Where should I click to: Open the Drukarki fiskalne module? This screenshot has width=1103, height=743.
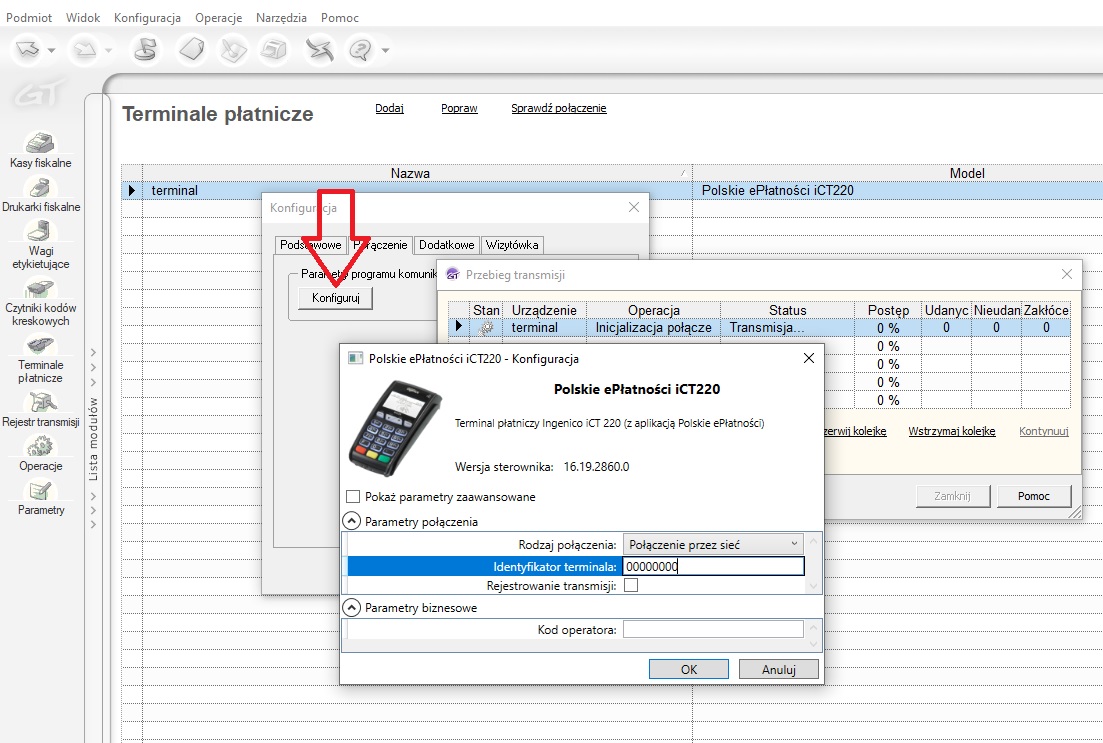click(41, 194)
